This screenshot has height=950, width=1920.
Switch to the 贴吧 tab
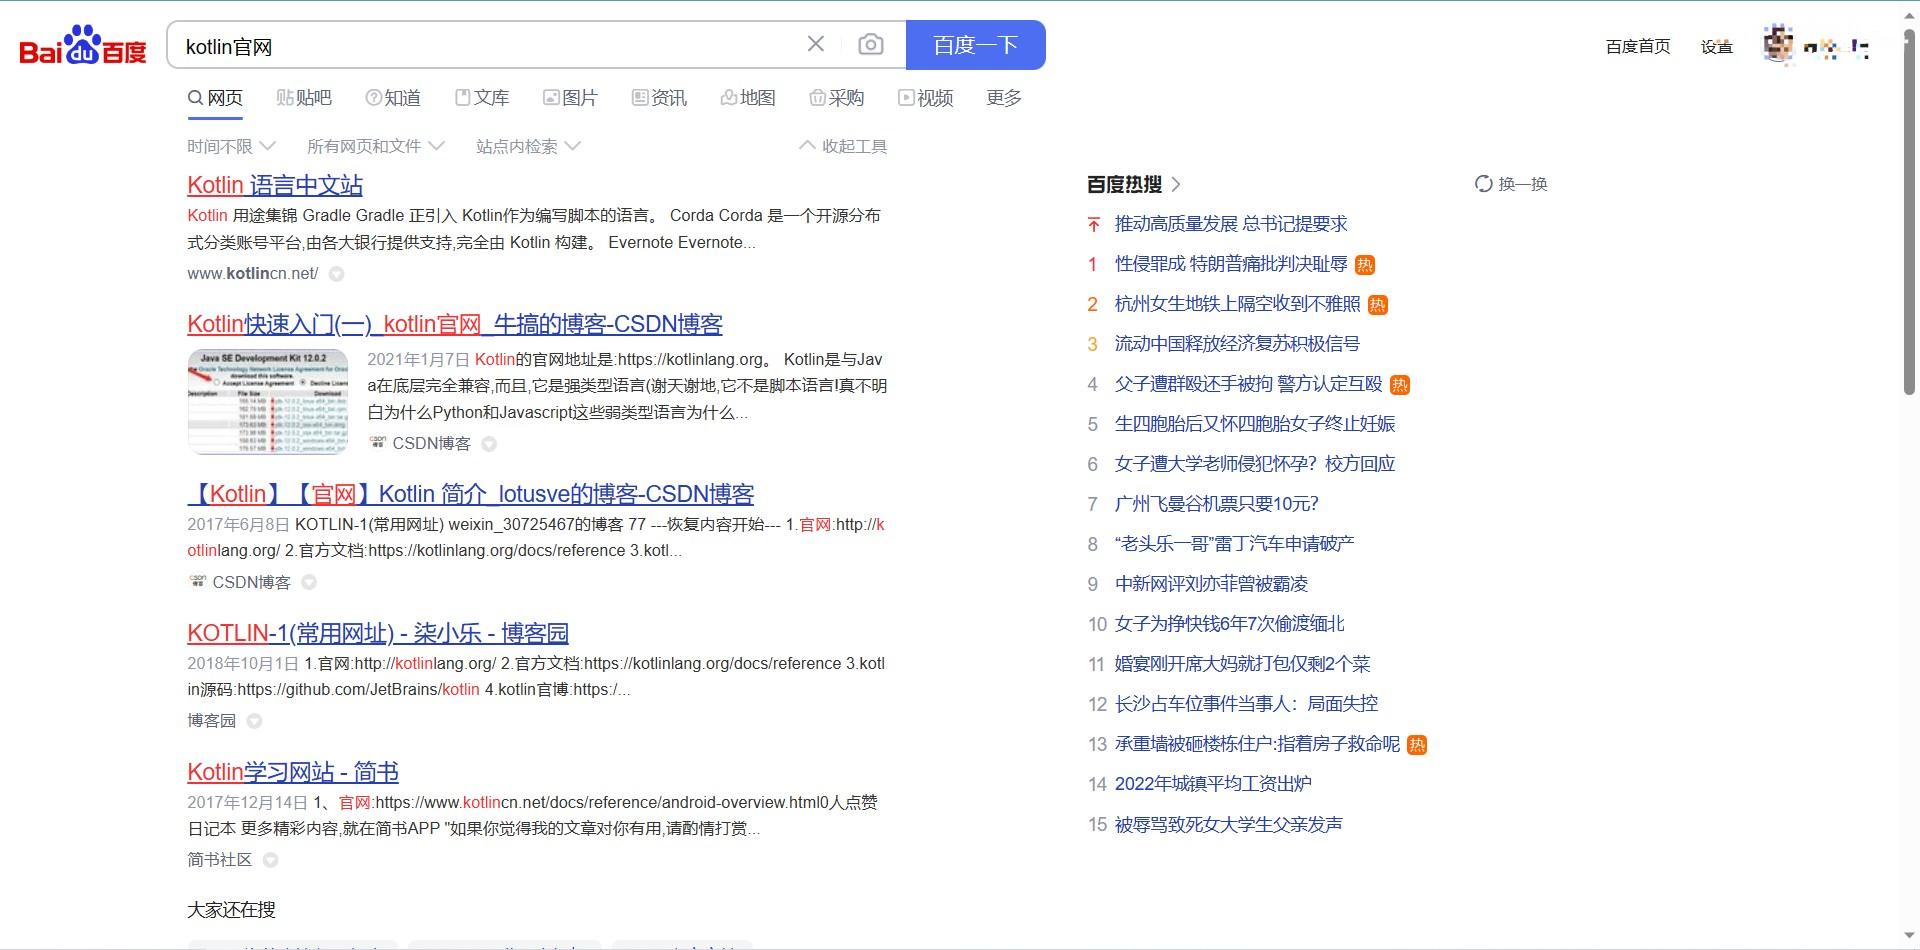(x=304, y=98)
